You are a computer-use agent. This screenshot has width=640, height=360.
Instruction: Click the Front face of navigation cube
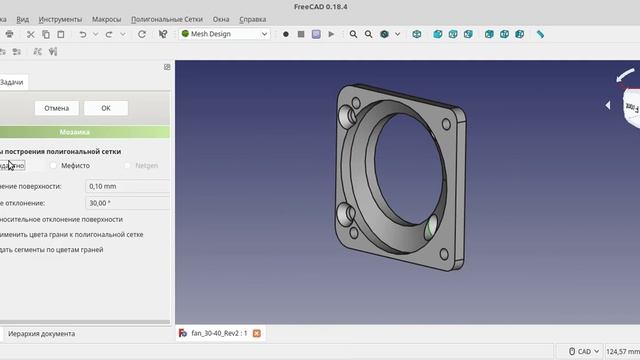click(632, 109)
